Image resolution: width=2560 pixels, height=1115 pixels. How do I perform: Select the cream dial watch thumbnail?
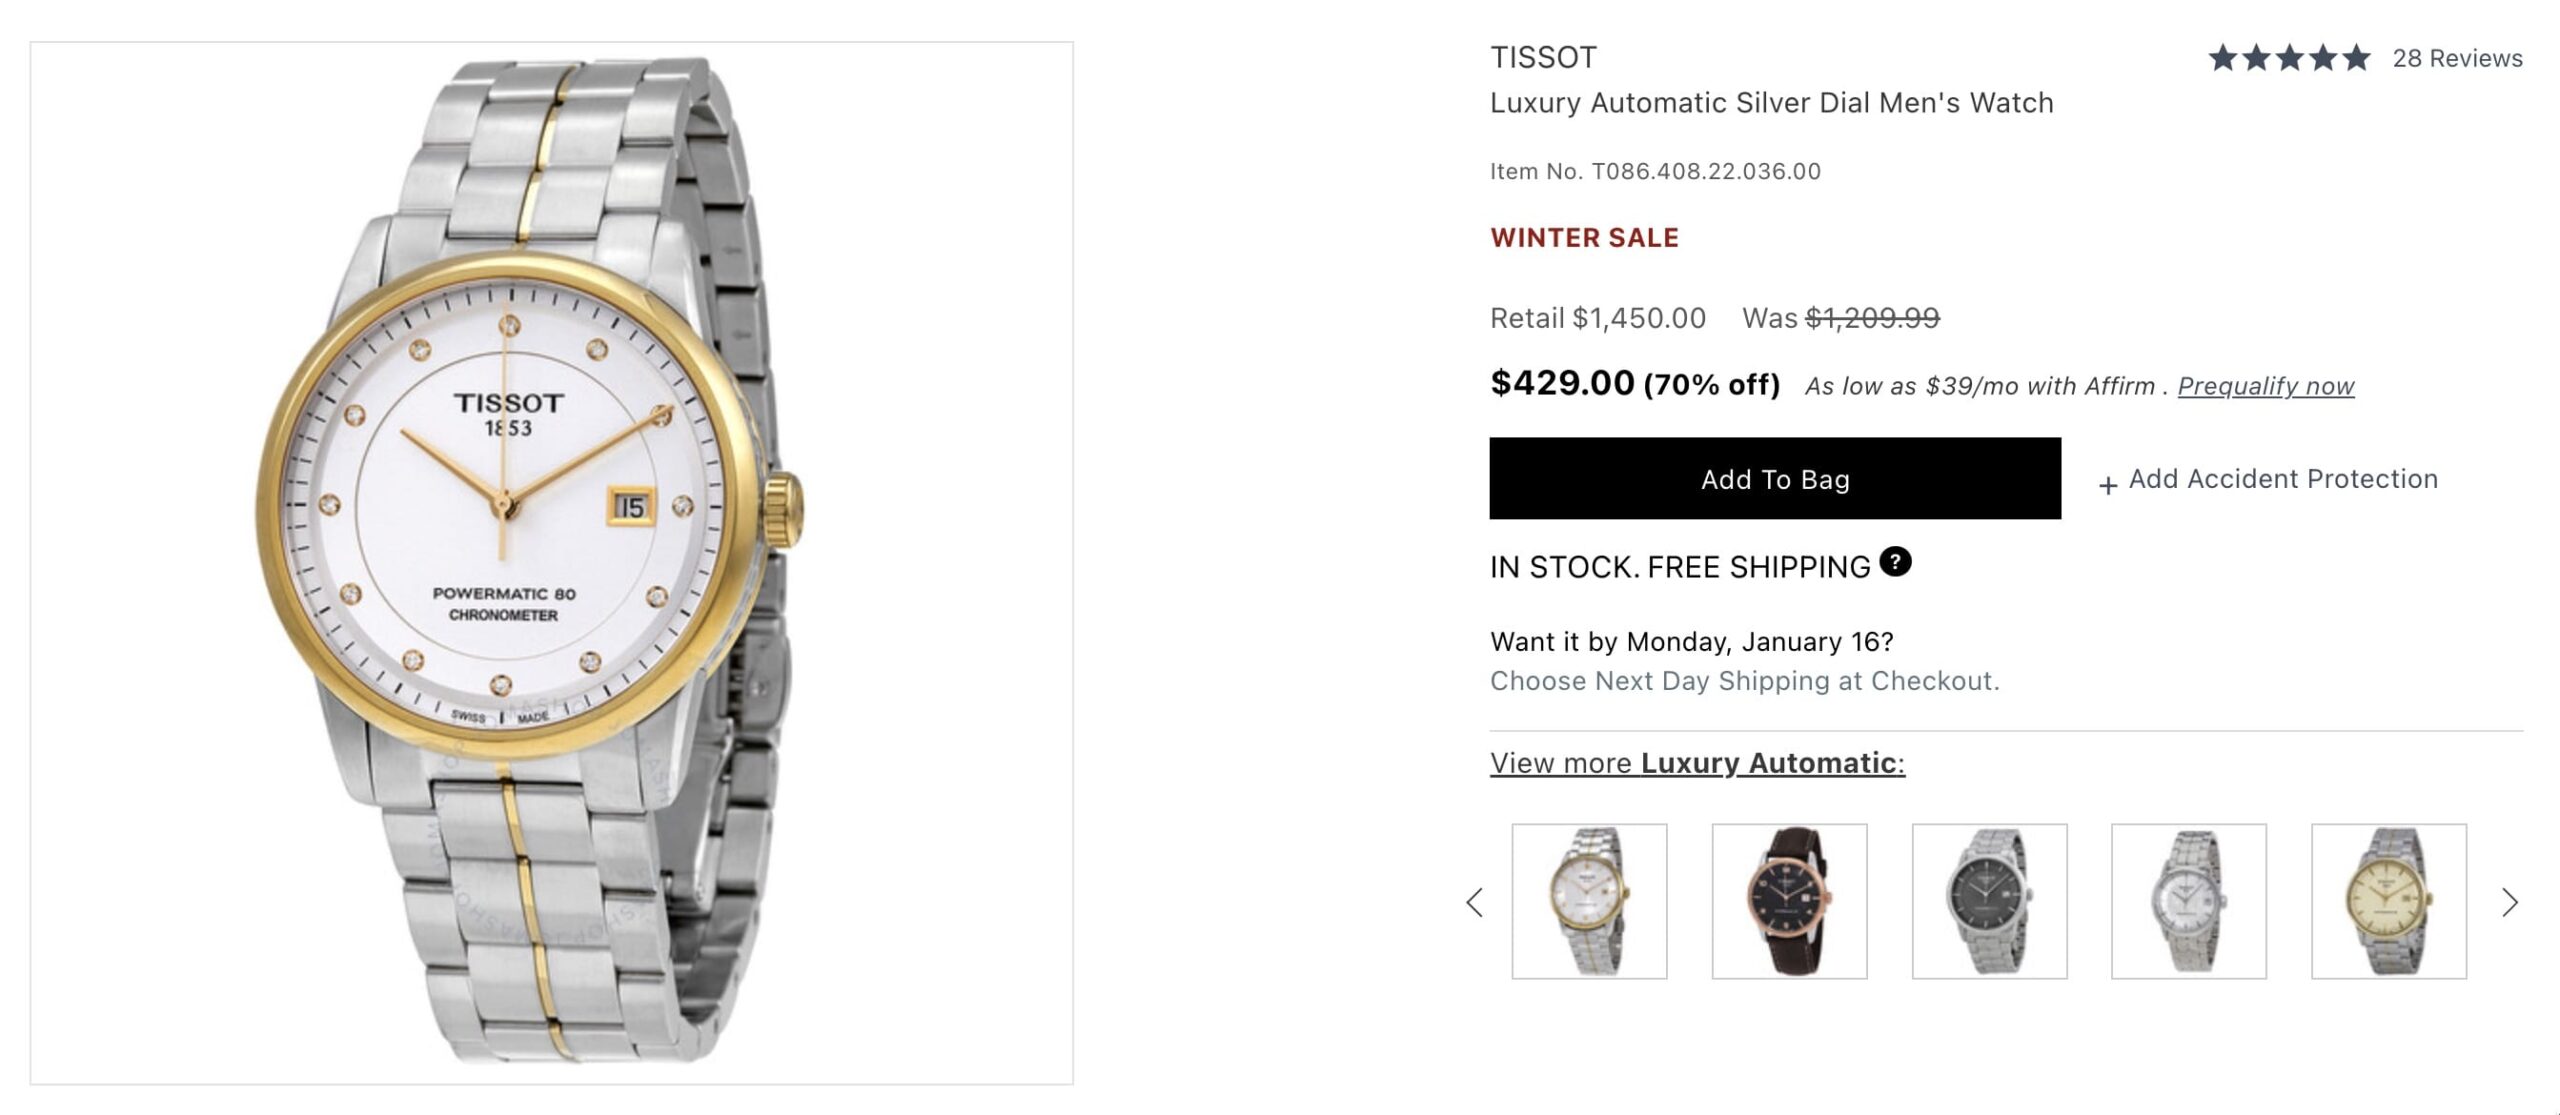2388,901
